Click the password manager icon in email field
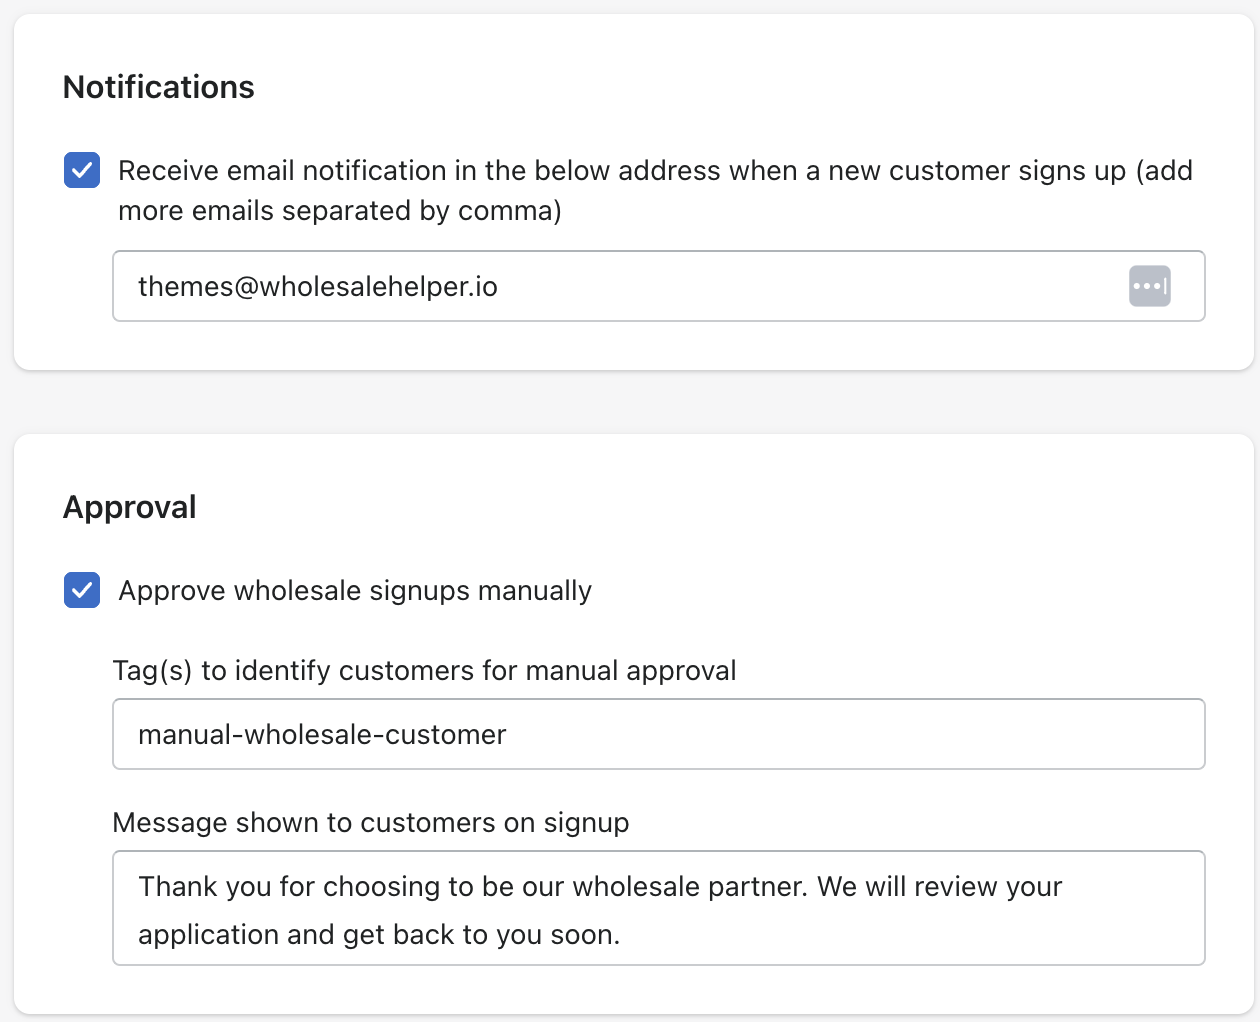The width and height of the screenshot is (1260, 1022). 1149,286
